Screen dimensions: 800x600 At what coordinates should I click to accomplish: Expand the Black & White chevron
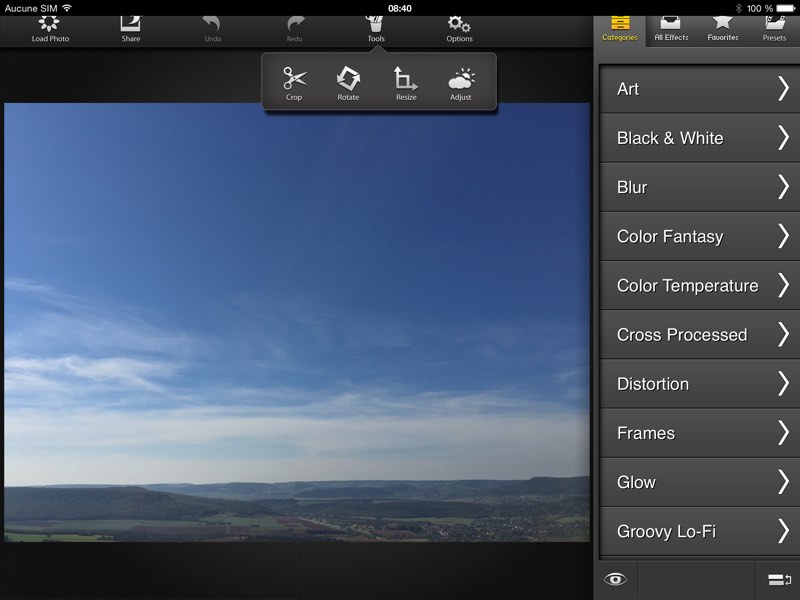click(784, 138)
